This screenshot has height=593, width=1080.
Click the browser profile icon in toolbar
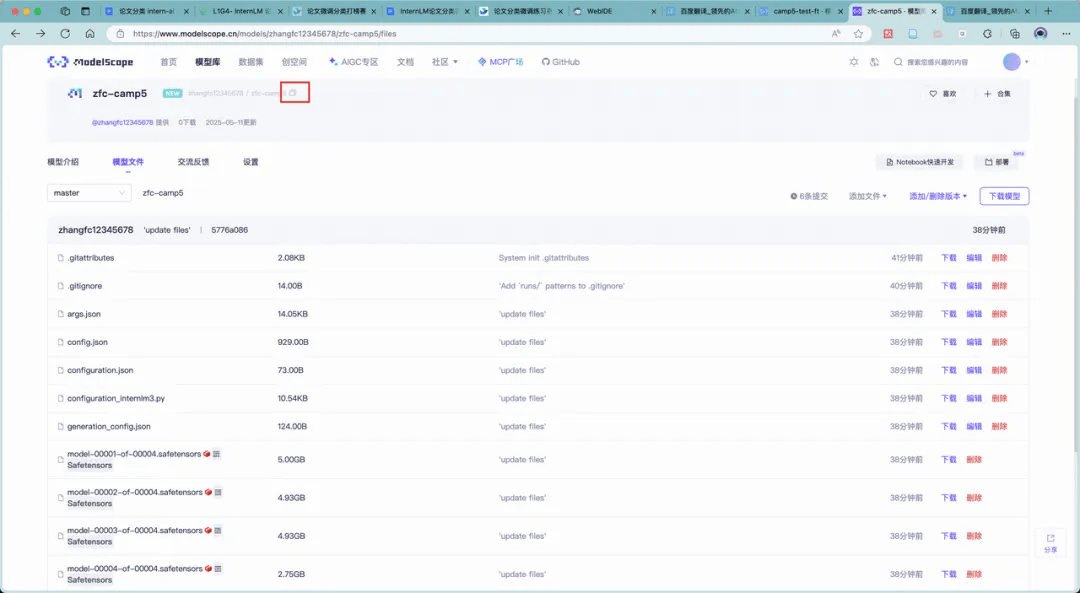pos(1041,34)
